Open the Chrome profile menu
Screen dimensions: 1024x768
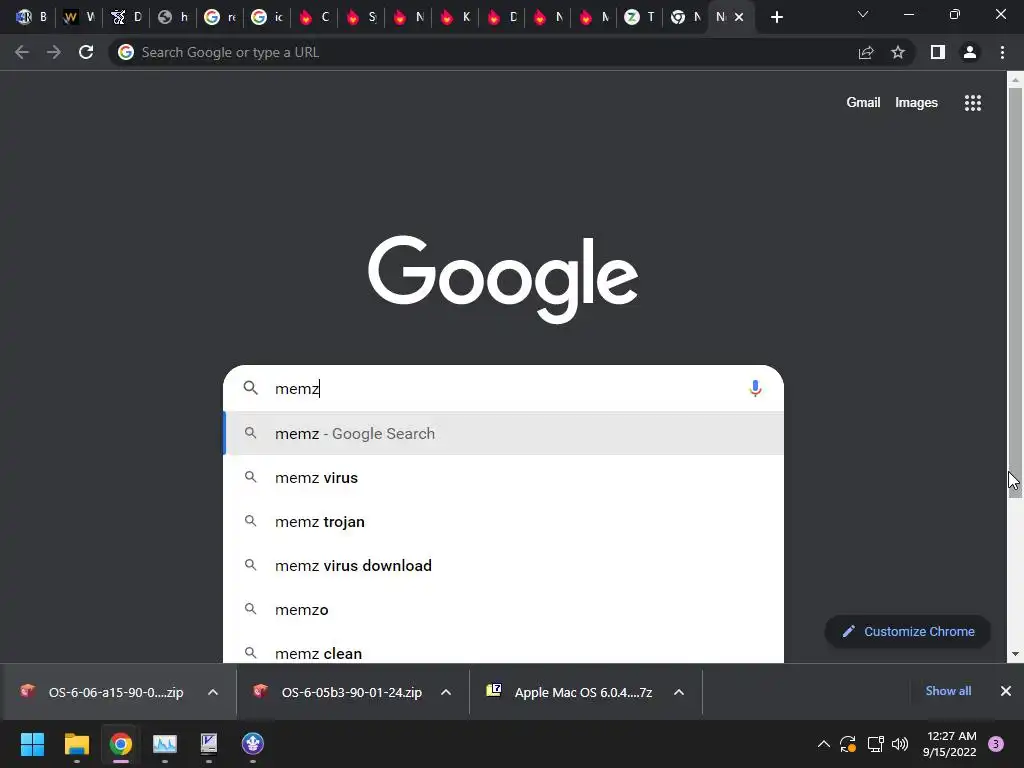pos(970,52)
